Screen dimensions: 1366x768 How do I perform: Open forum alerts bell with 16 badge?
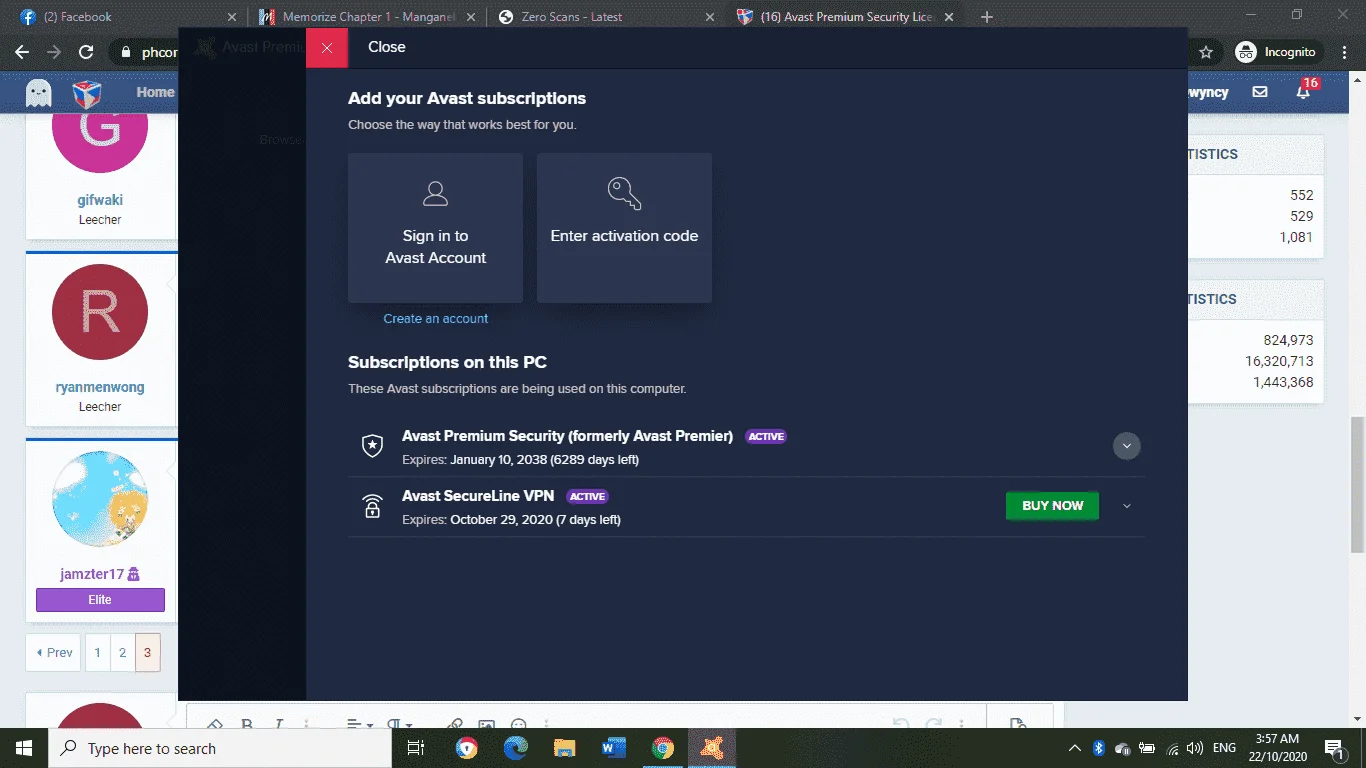pos(1304,92)
